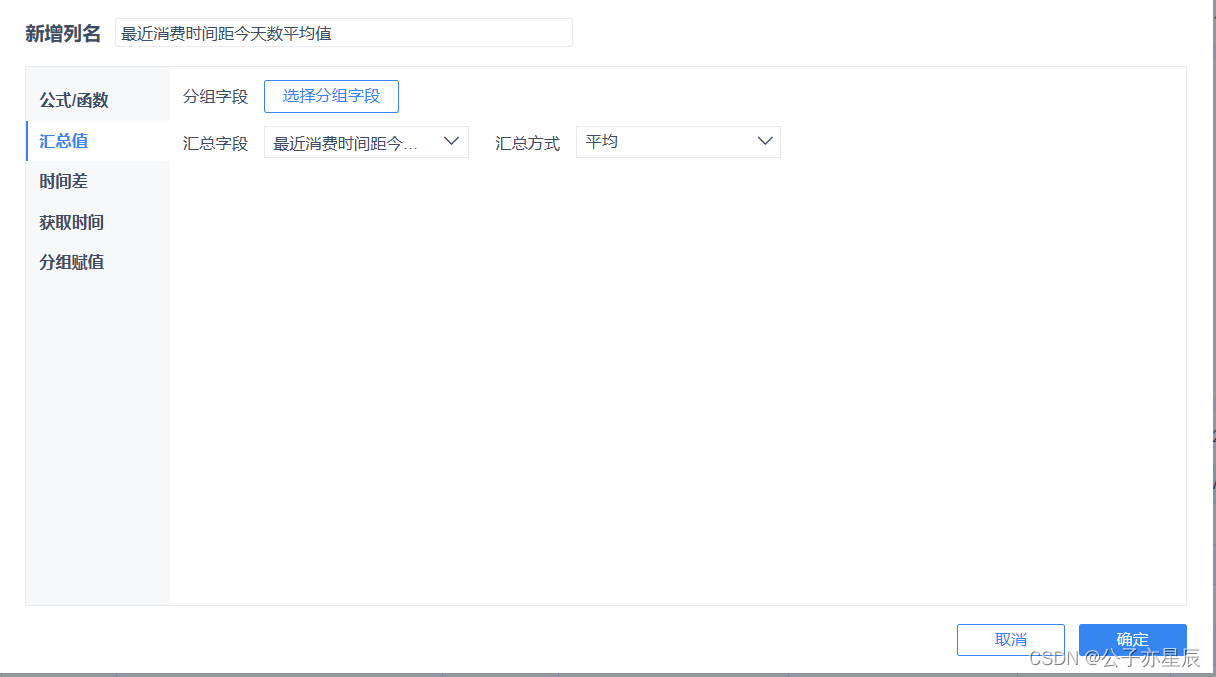Click the 新增列名 input field

(x=345, y=32)
